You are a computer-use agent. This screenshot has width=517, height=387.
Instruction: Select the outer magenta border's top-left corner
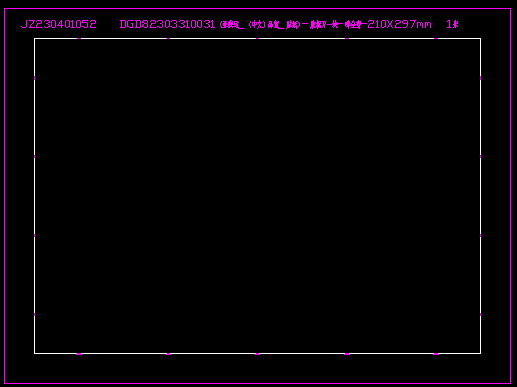[5, 9]
